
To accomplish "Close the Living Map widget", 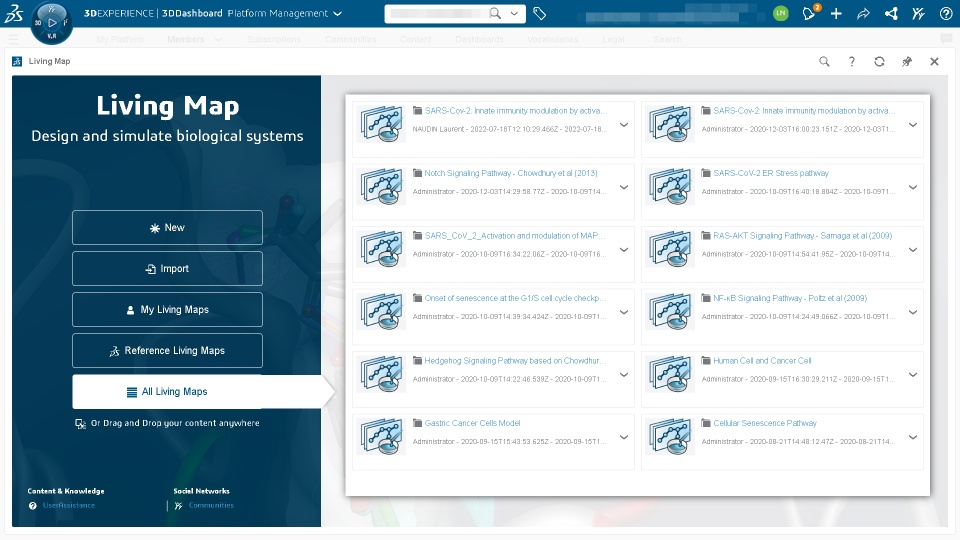I will click(x=934, y=61).
